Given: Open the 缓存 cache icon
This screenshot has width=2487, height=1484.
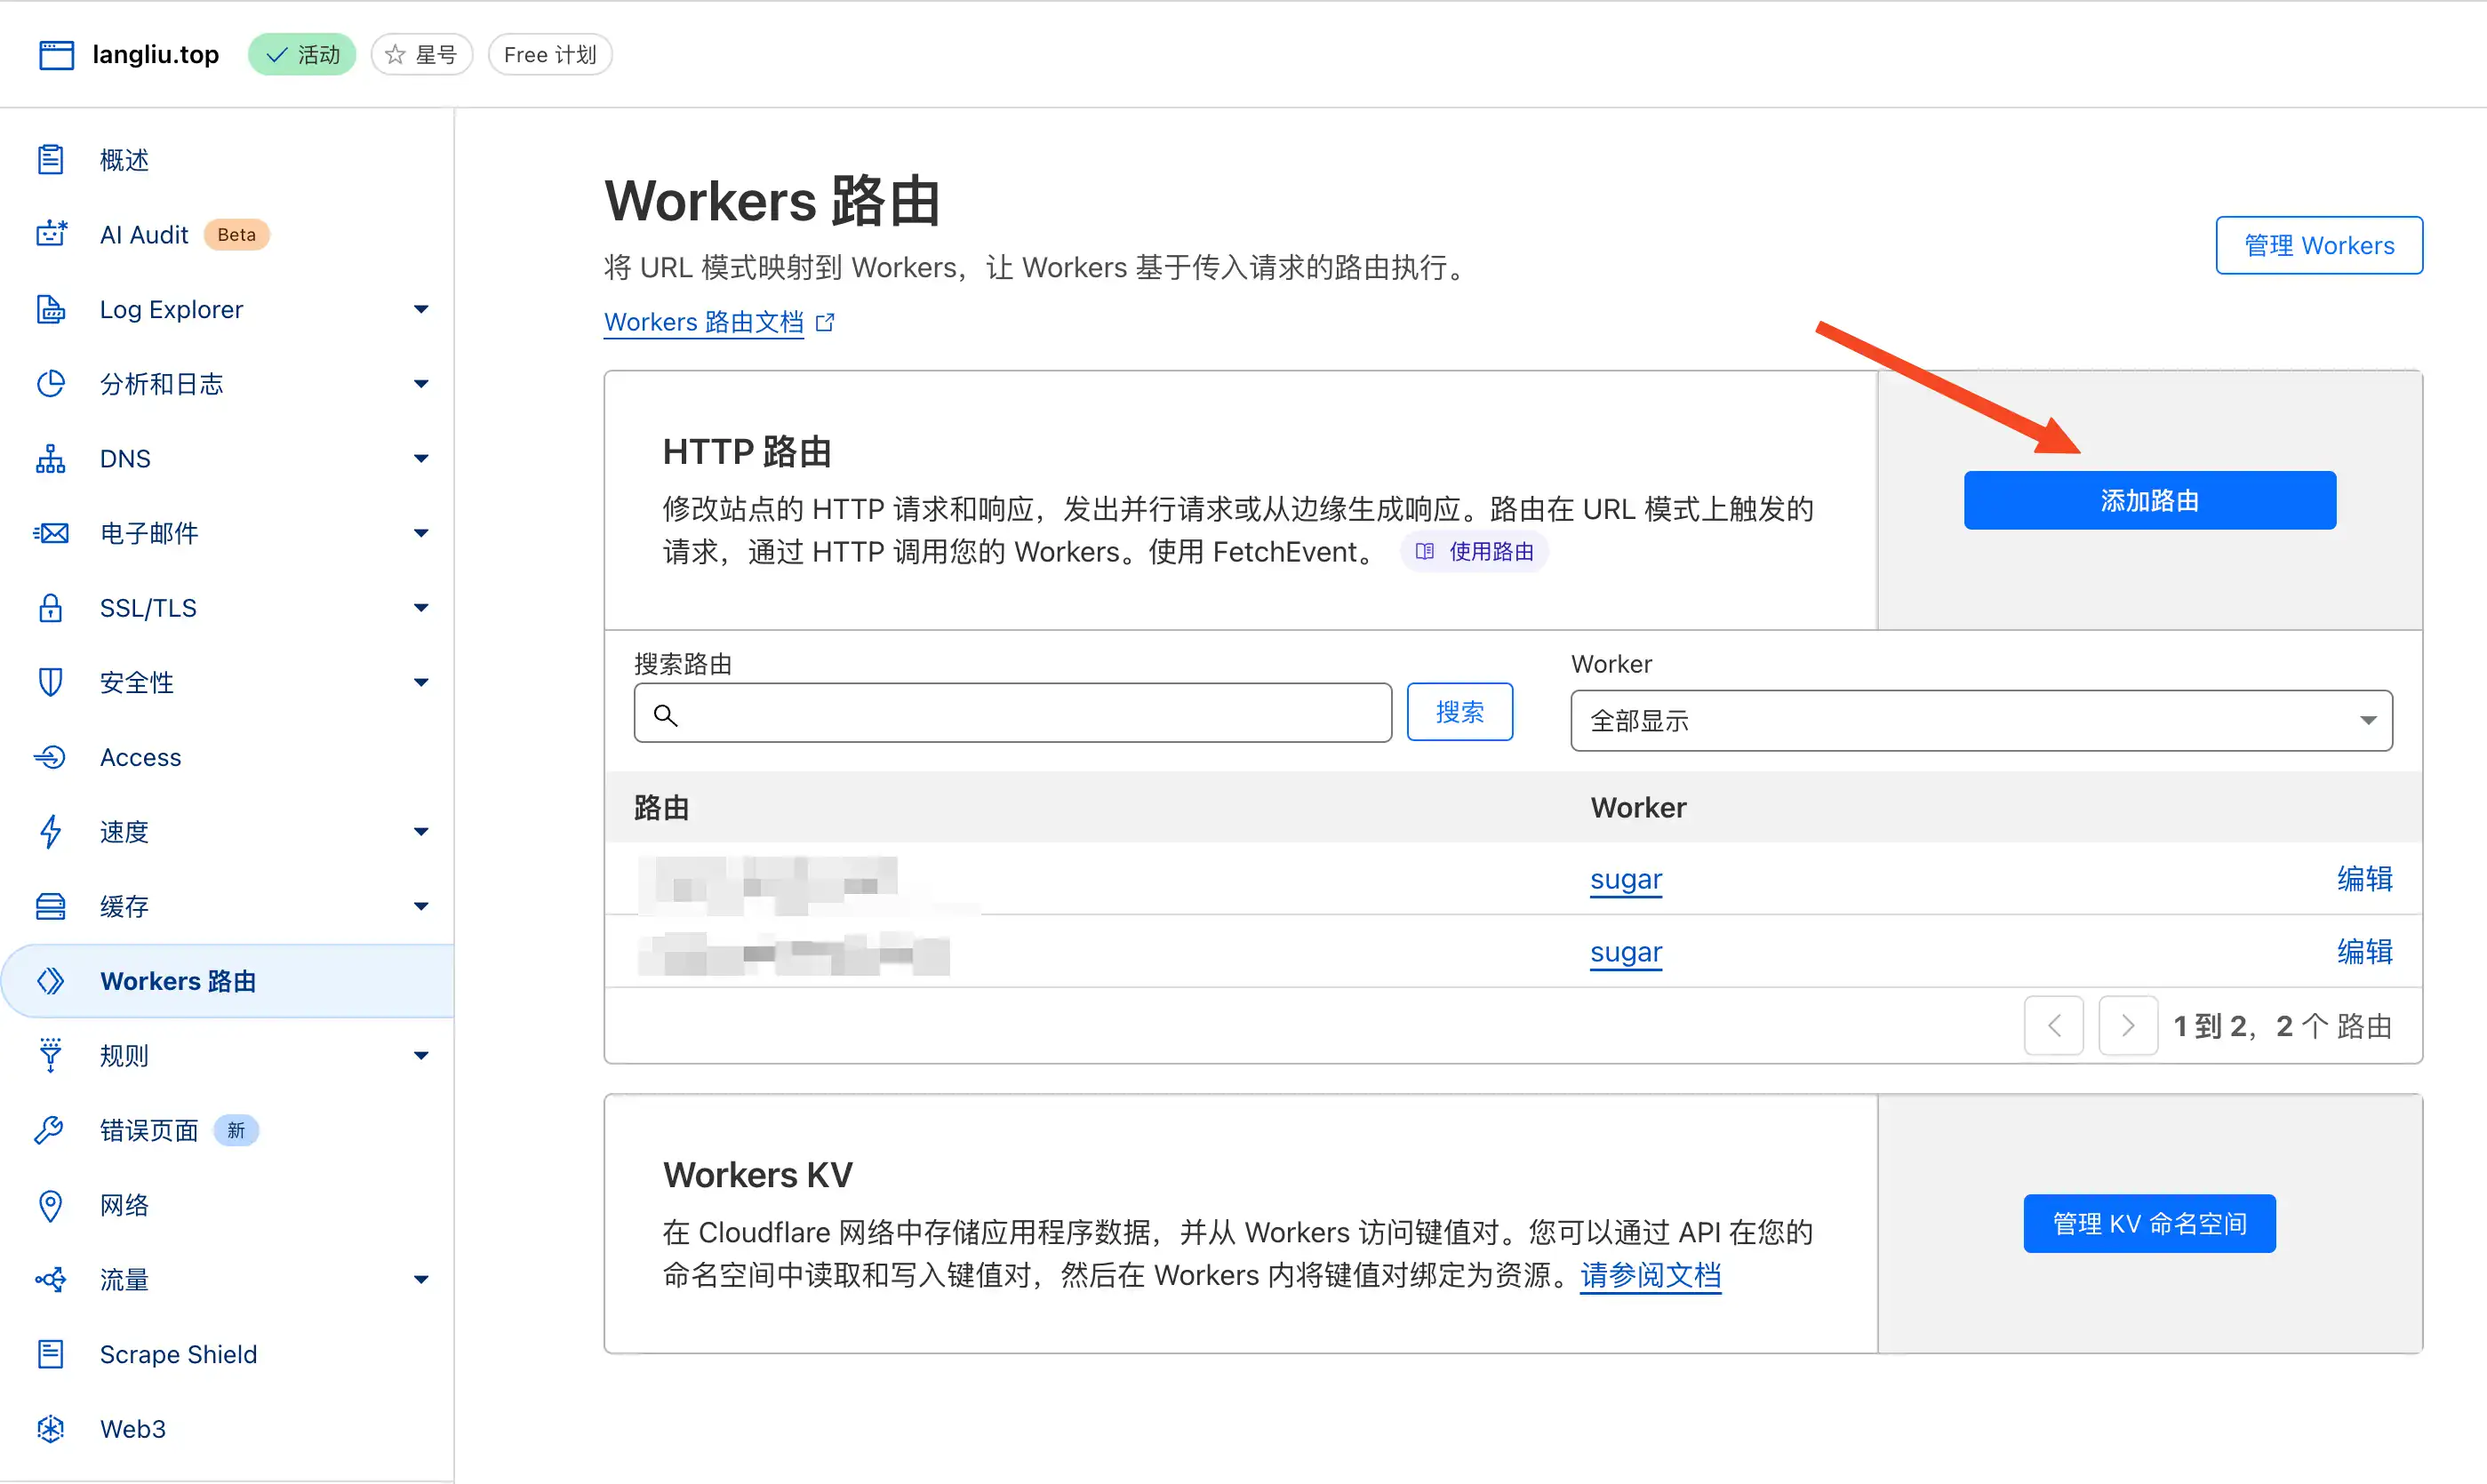Looking at the screenshot, I should coord(50,906).
